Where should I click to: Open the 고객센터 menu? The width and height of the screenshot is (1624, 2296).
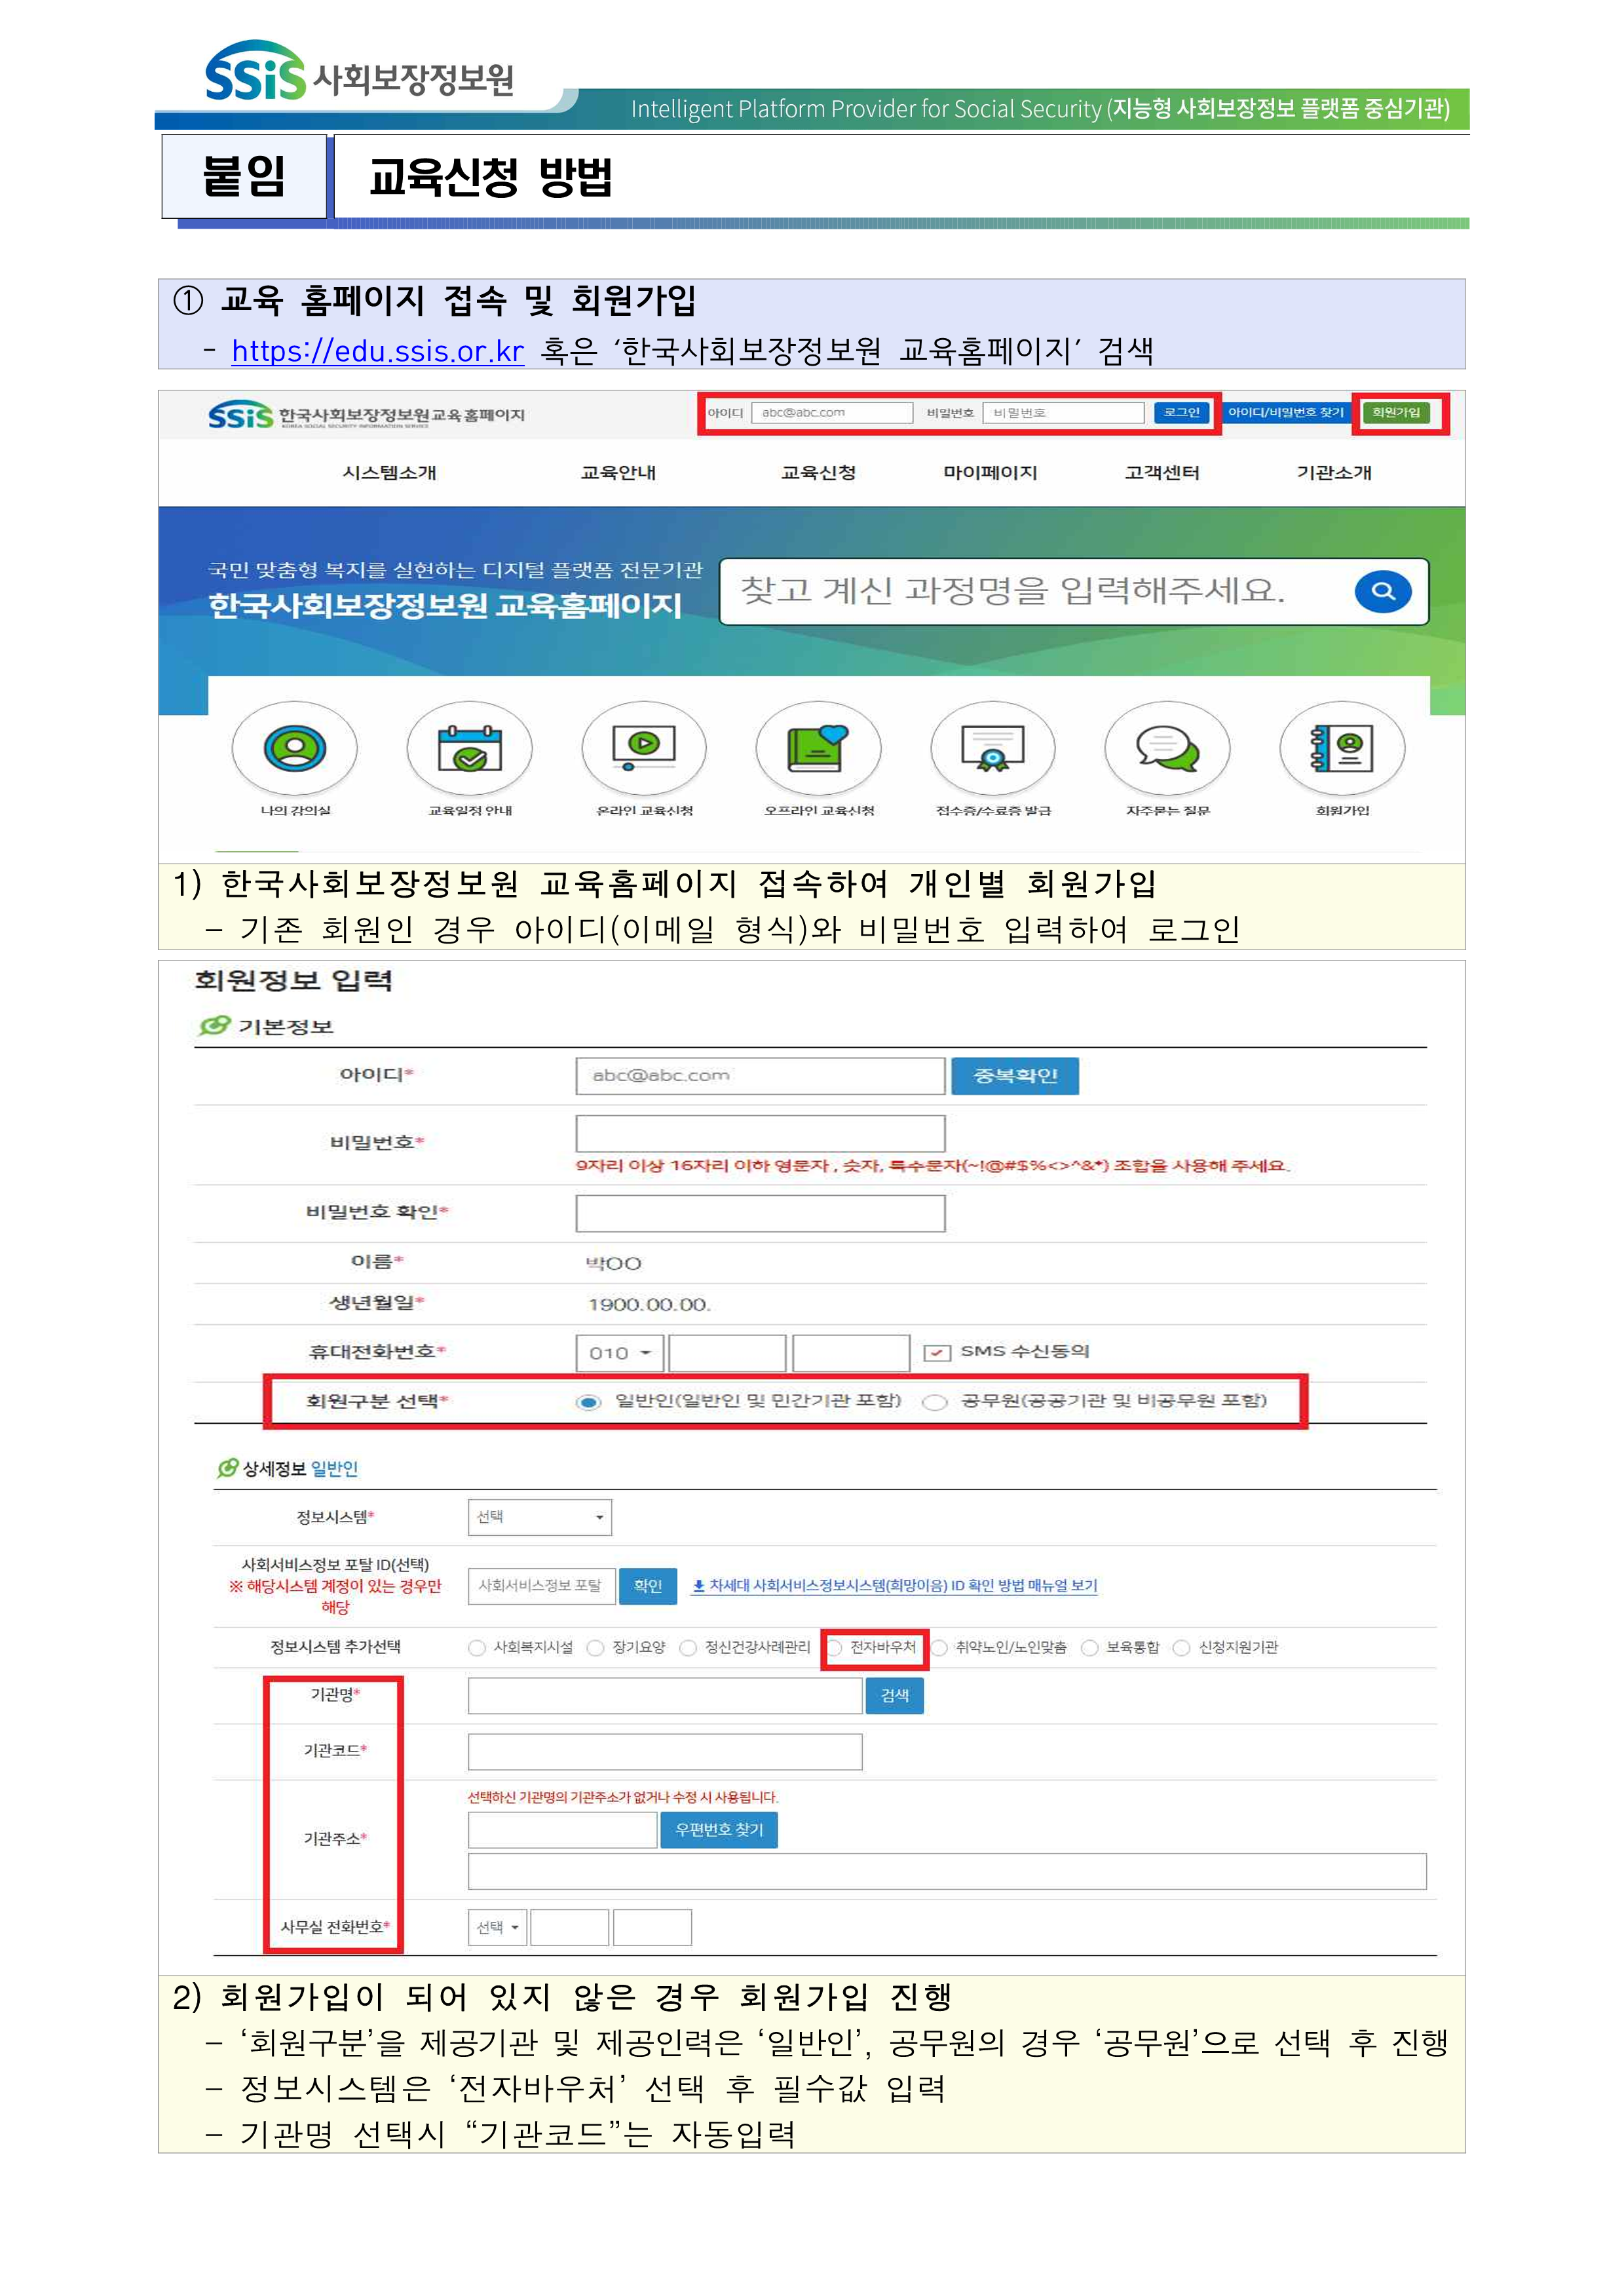(x=1162, y=472)
